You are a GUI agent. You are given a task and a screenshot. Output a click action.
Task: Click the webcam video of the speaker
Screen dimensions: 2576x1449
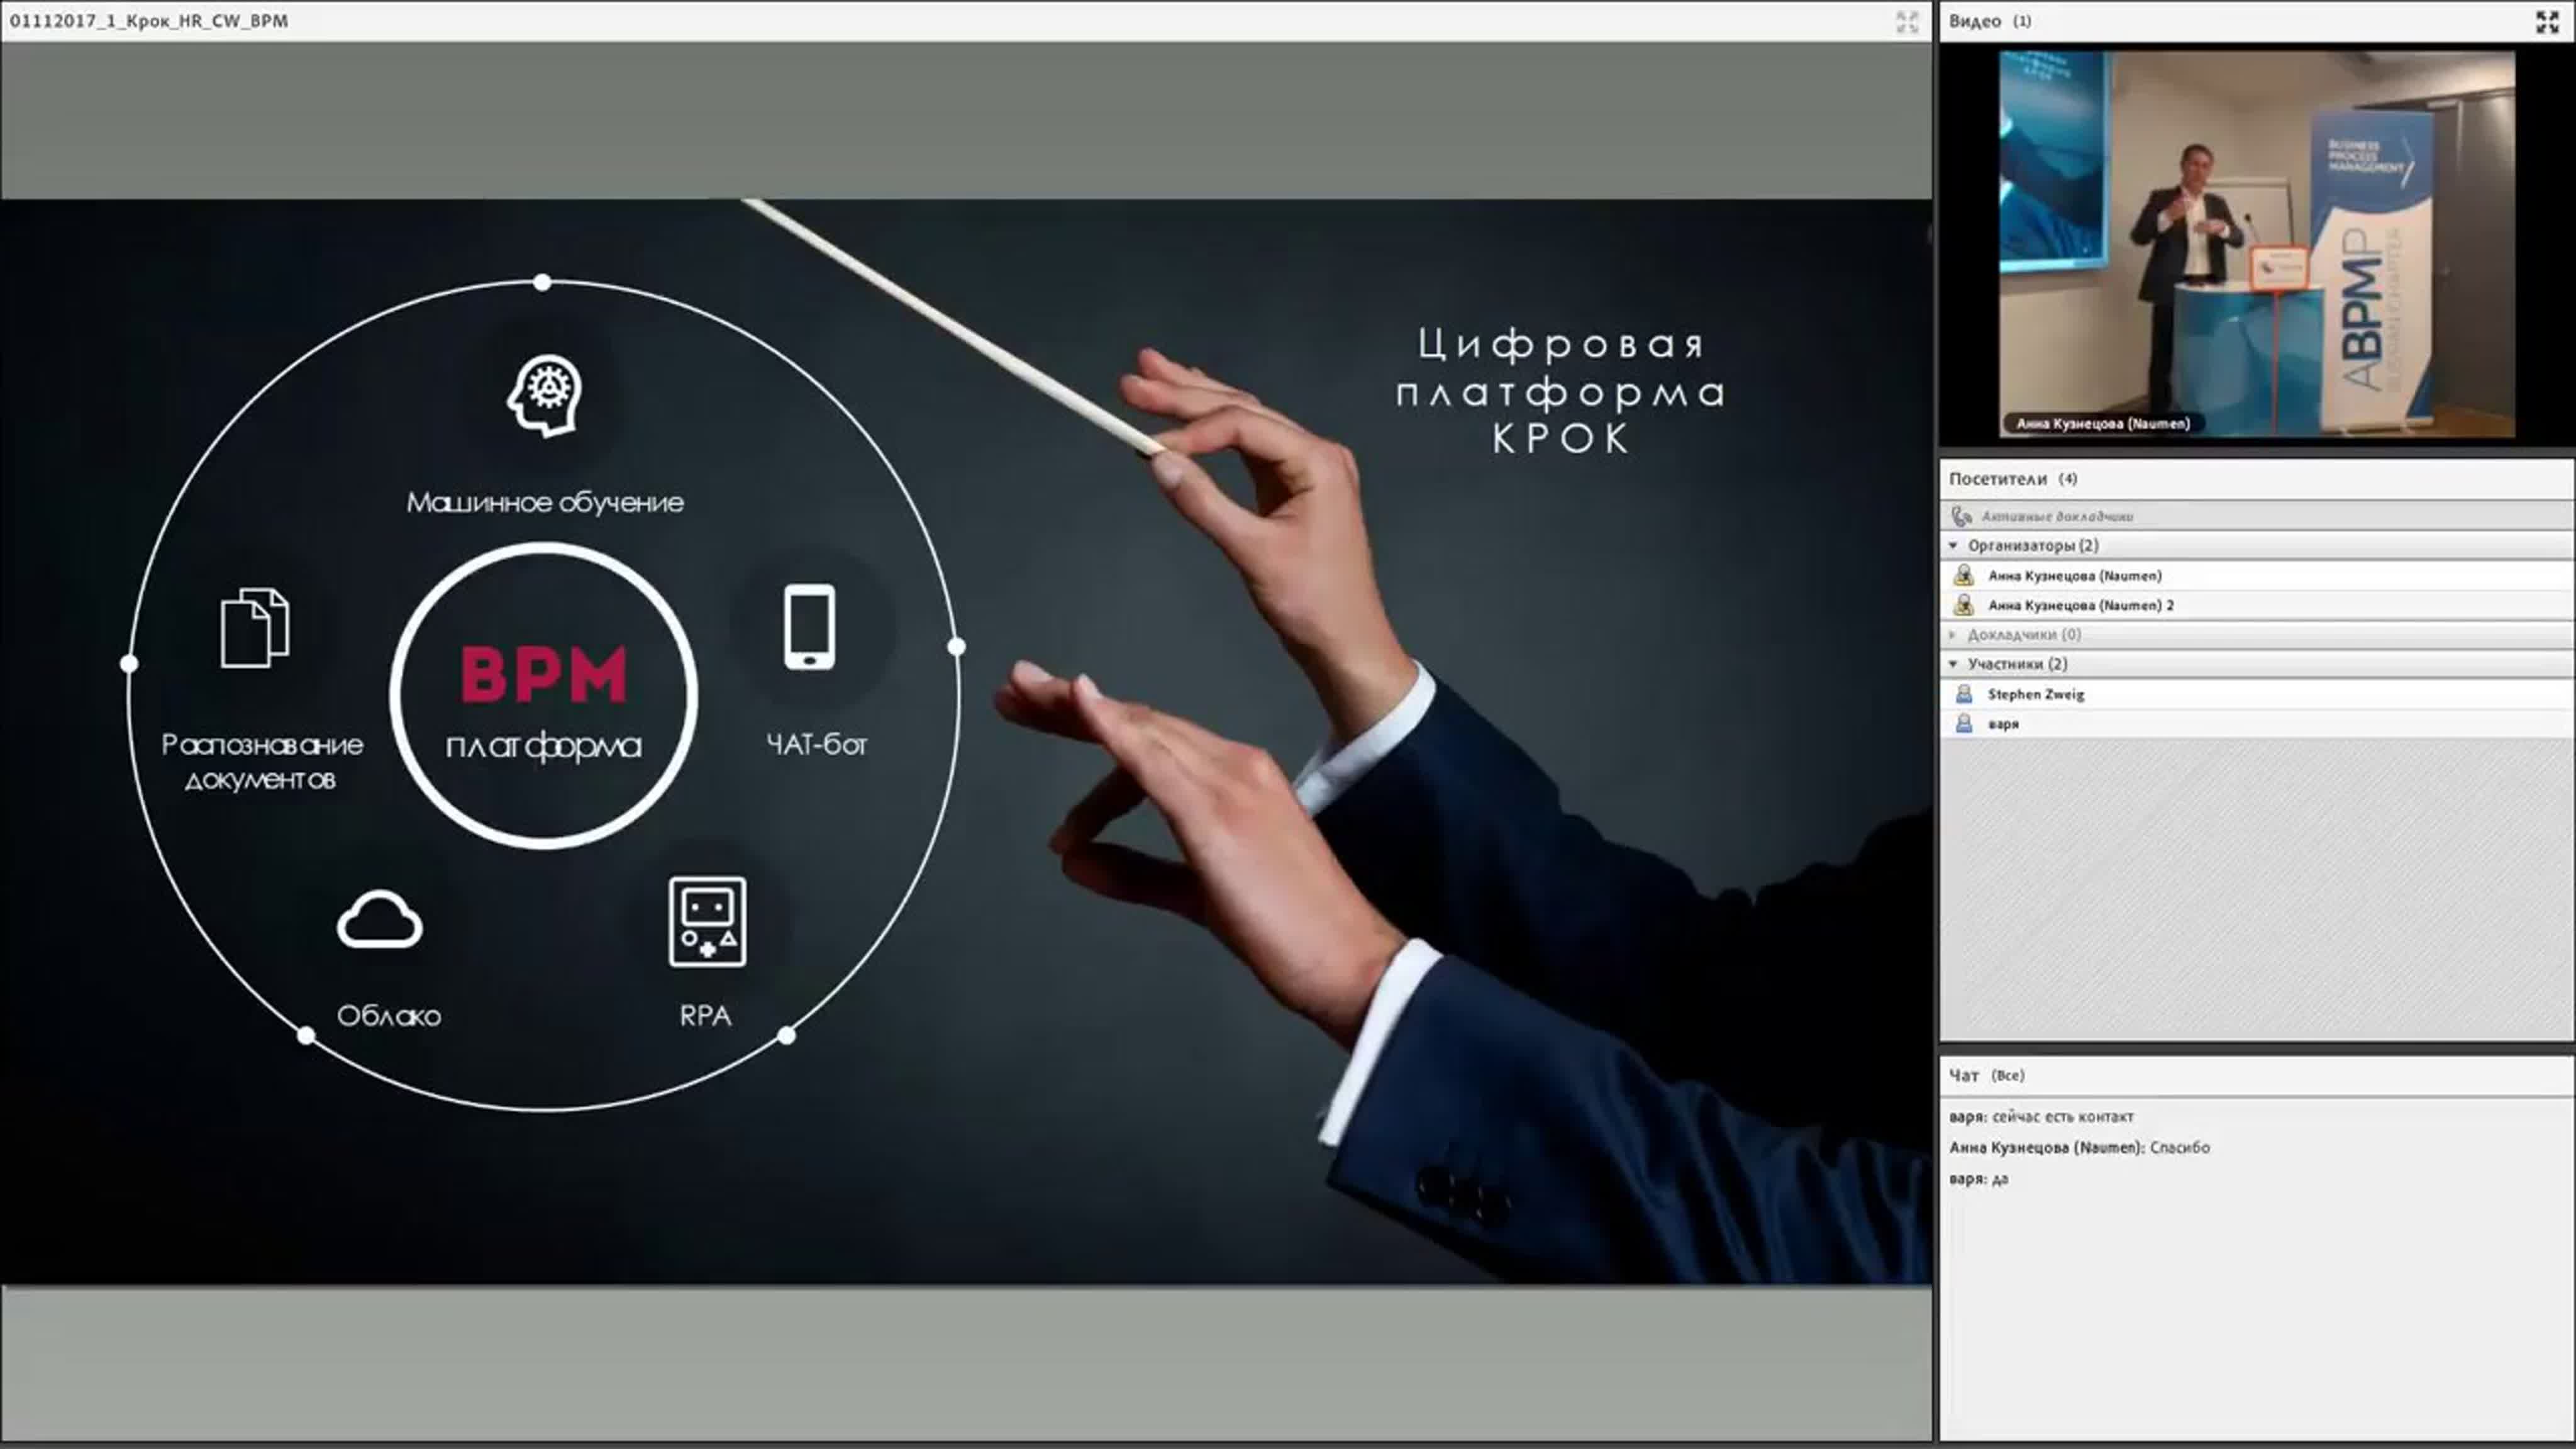pyautogui.click(x=2257, y=244)
